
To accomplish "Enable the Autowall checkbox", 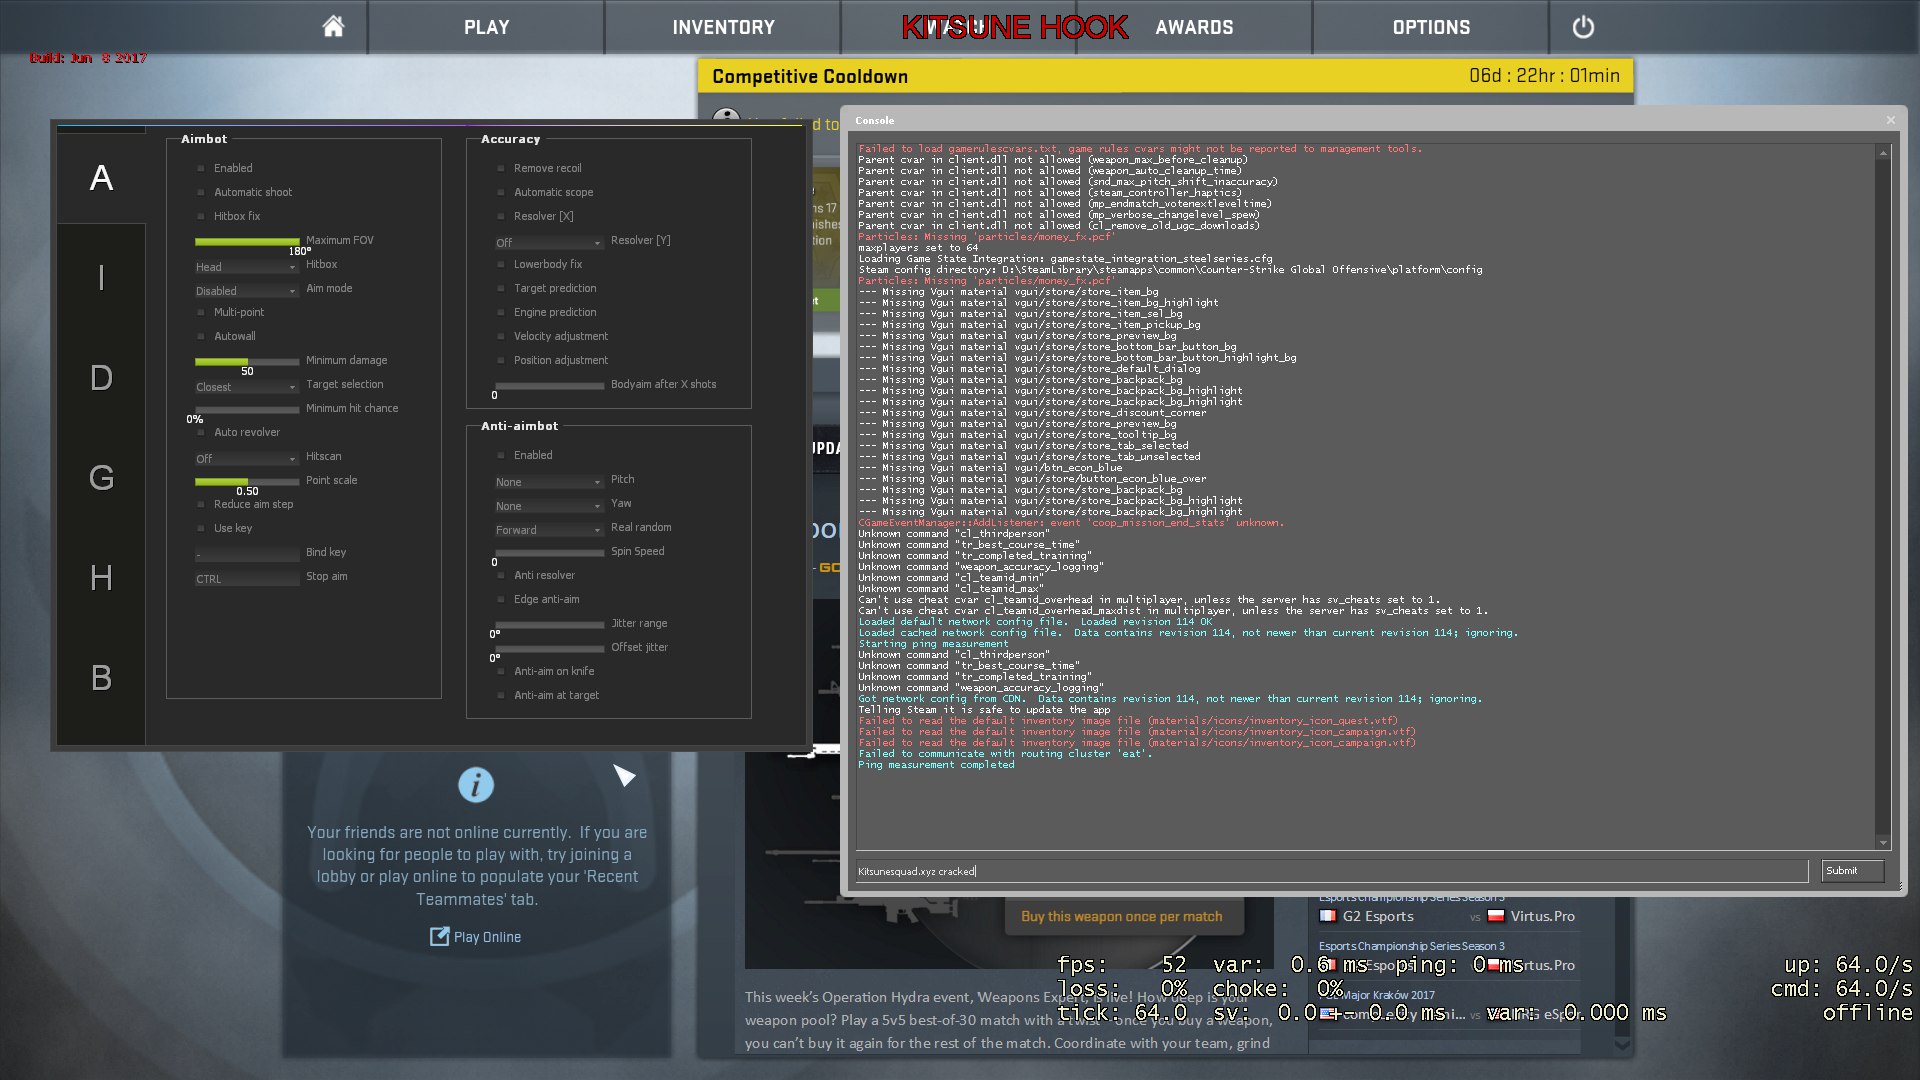I will [201, 336].
